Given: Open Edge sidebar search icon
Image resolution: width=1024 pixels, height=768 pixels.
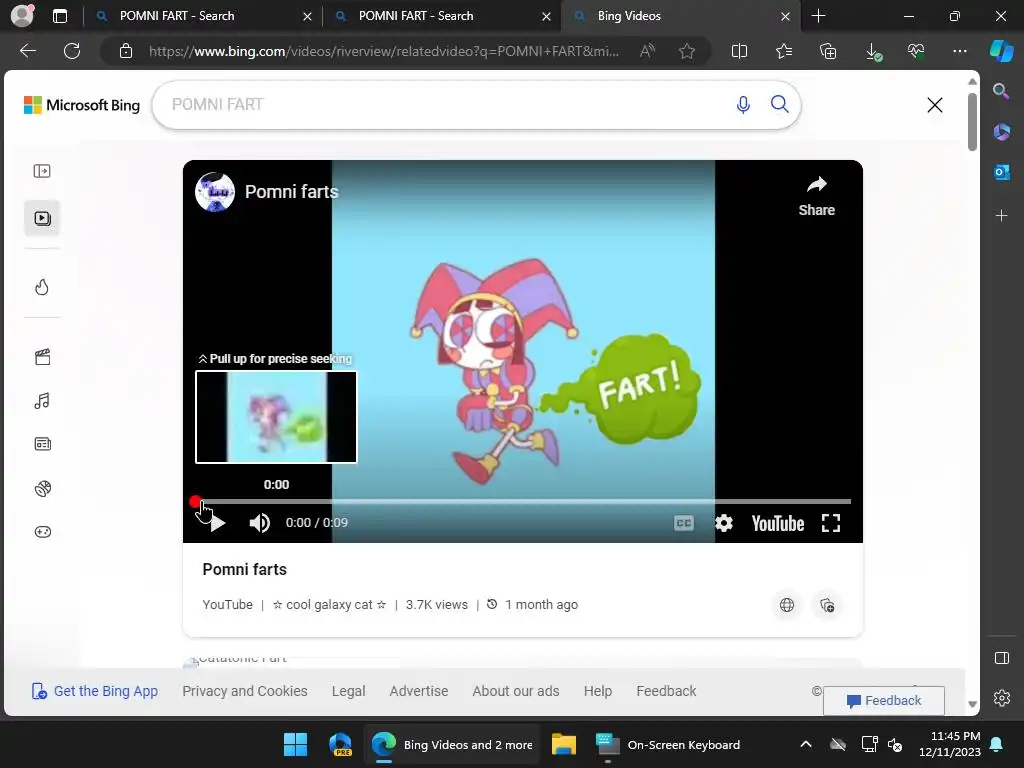Looking at the screenshot, I should click(x=1001, y=91).
